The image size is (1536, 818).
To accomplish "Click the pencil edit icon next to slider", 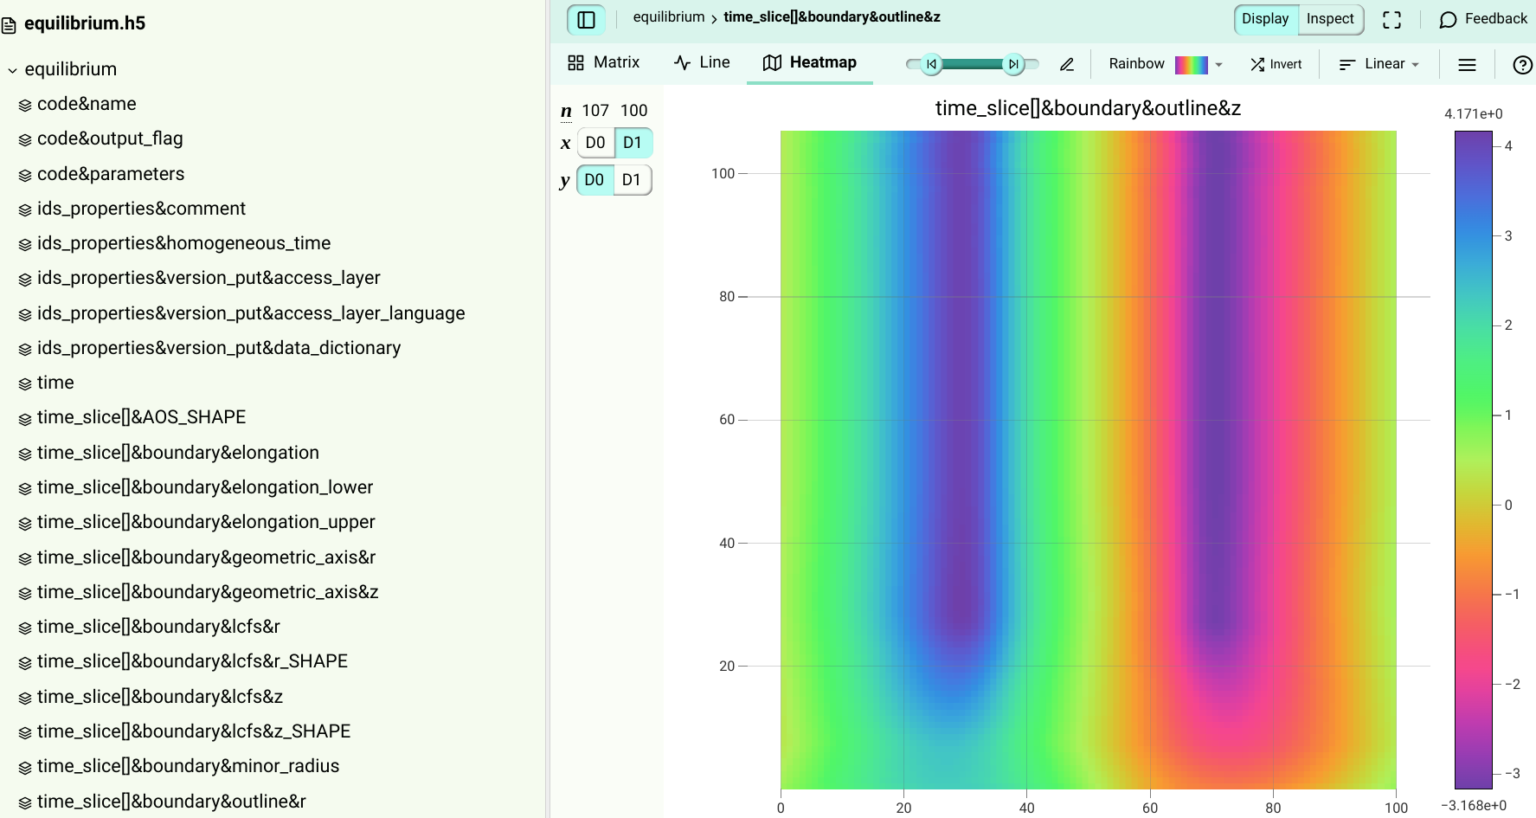I will [x=1066, y=63].
